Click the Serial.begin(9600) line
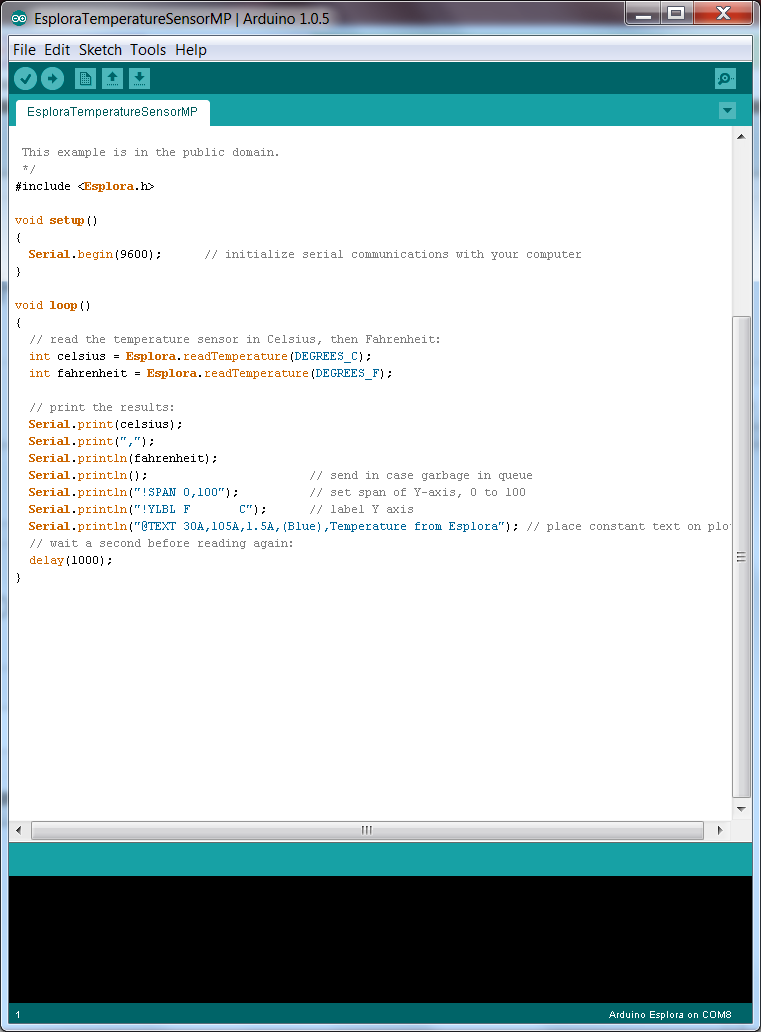The width and height of the screenshot is (761, 1032). pos(95,255)
